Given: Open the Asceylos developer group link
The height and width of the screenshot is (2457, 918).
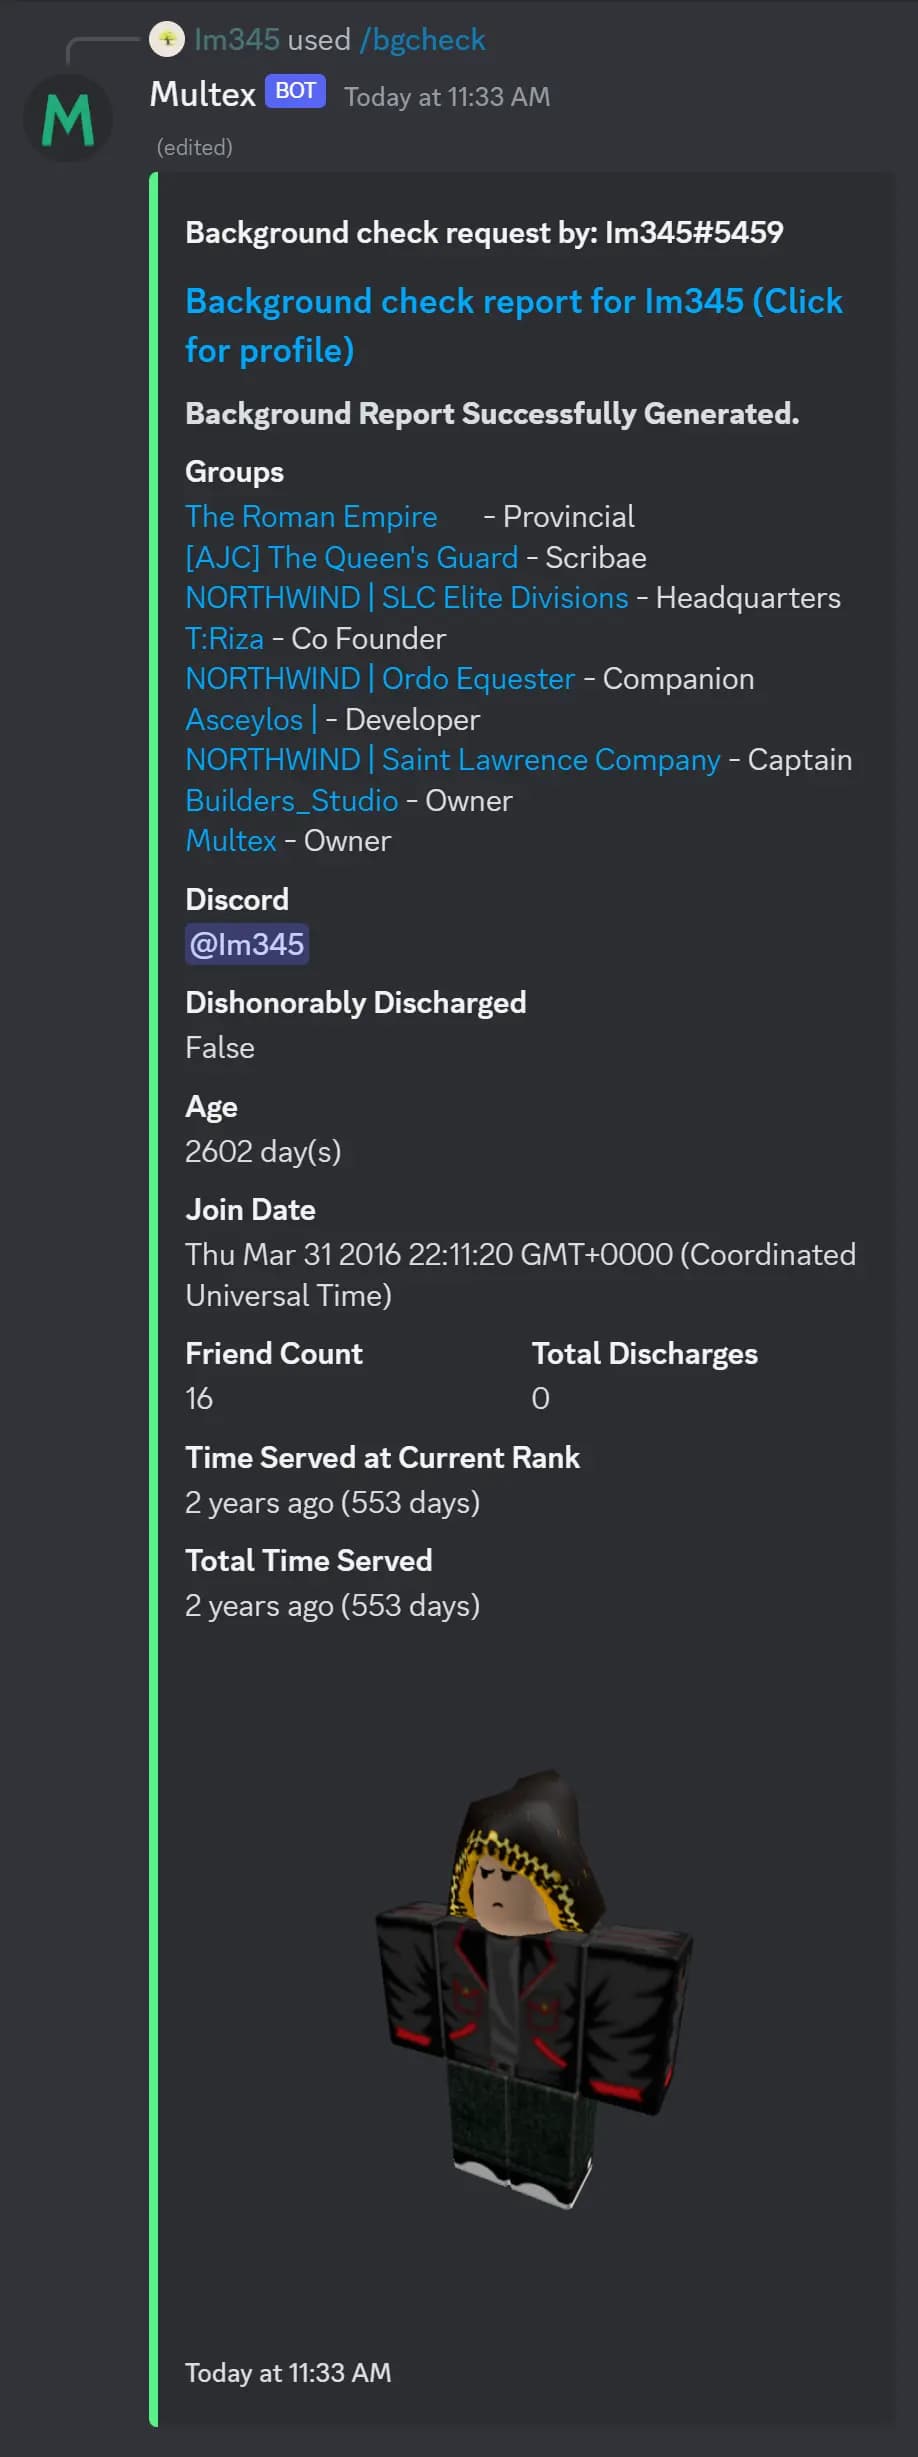Looking at the screenshot, I should (244, 719).
